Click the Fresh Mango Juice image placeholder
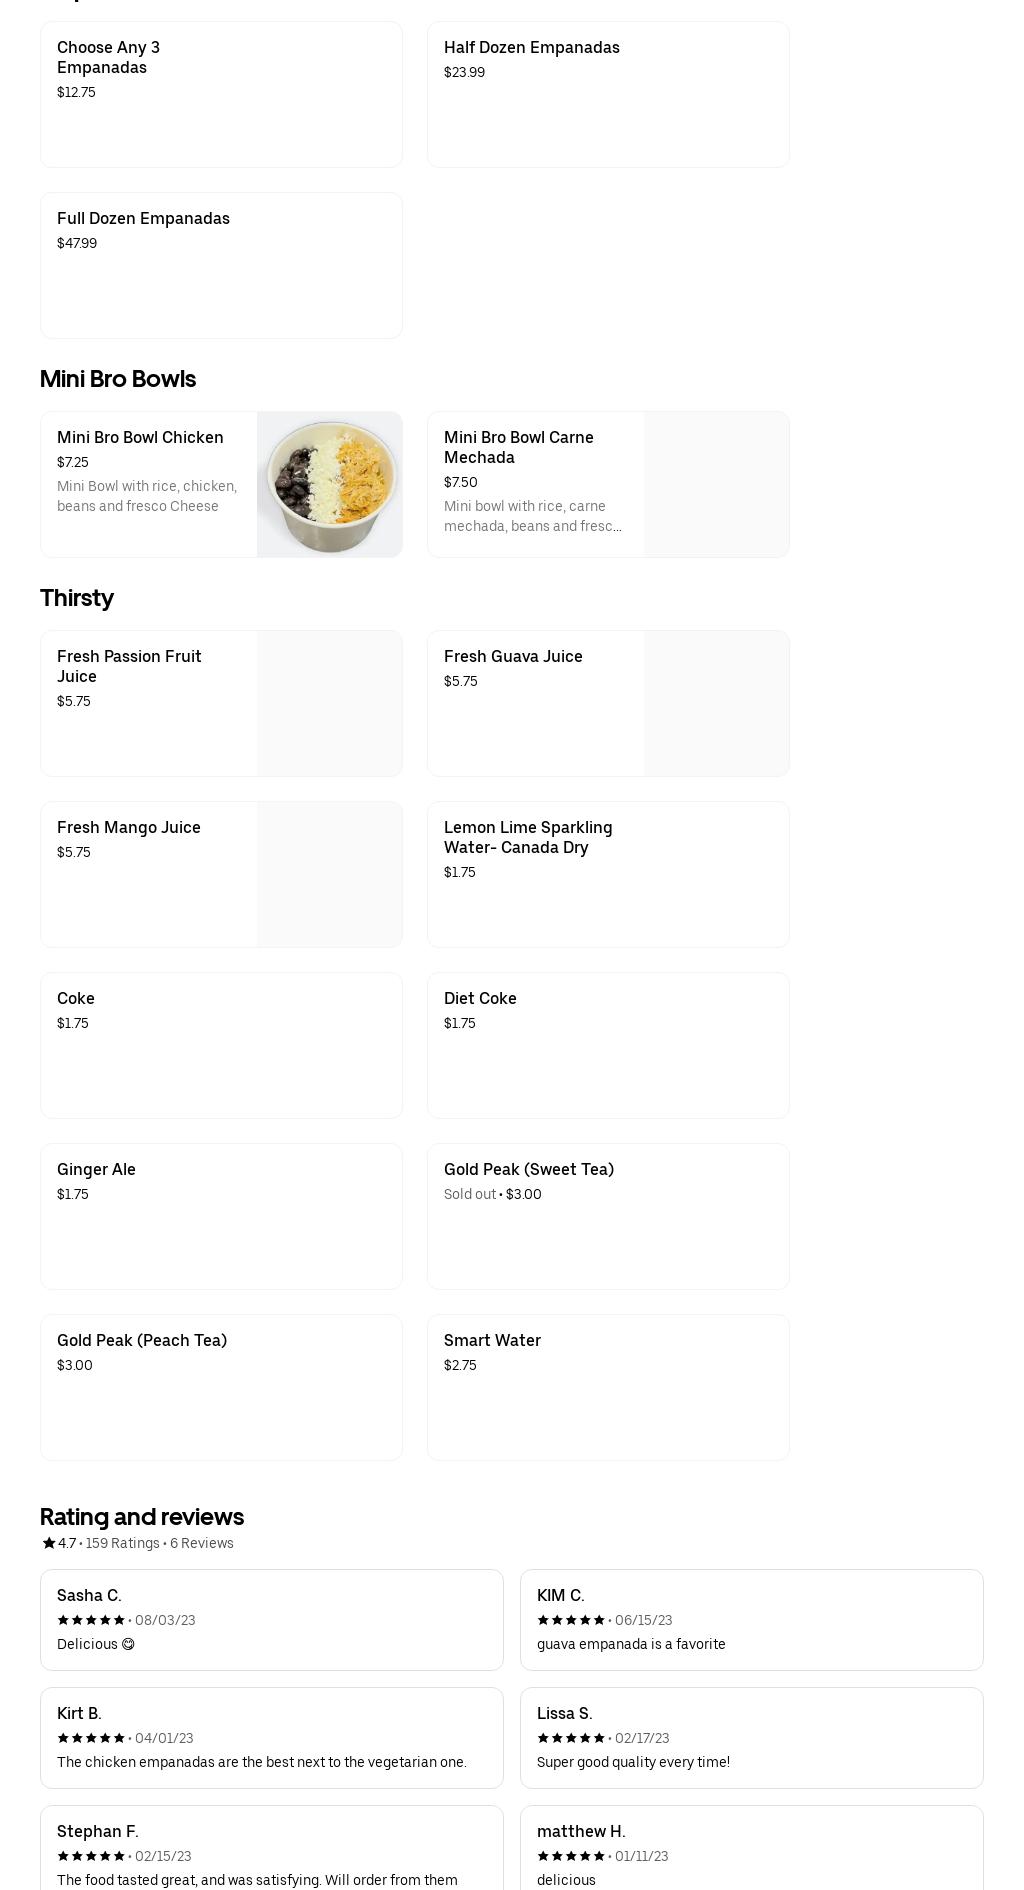The image size is (1024, 1890). point(329,874)
